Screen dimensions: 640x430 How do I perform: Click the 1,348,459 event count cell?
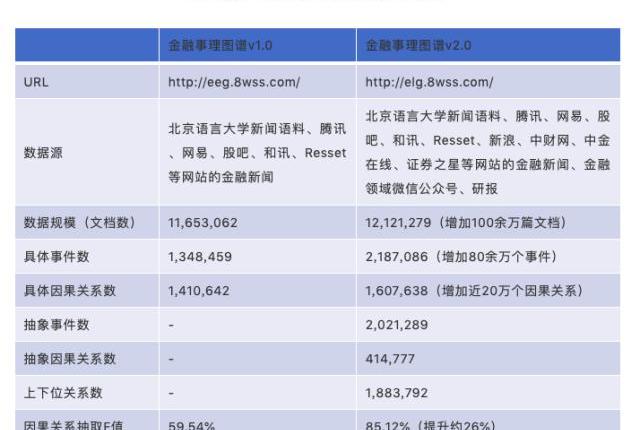(200, 257)
